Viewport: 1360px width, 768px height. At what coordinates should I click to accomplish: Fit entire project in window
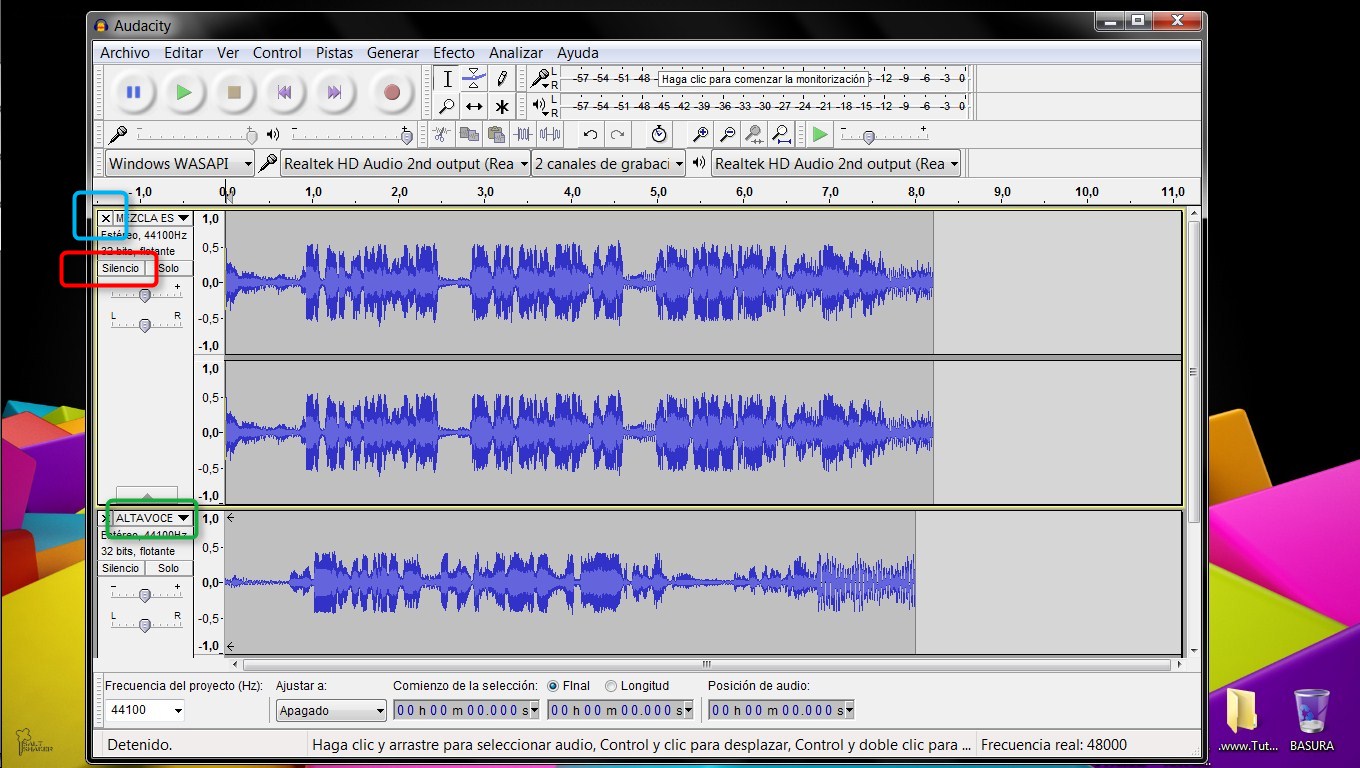tap(782, 134)
